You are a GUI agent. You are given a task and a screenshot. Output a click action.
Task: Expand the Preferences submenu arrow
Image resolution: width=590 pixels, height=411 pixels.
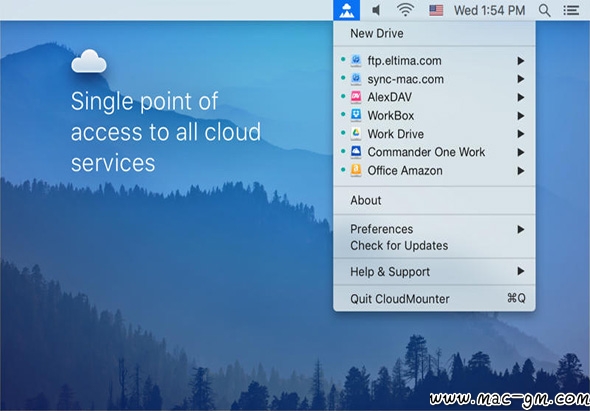pyautogui.click(x=521, y=229)
